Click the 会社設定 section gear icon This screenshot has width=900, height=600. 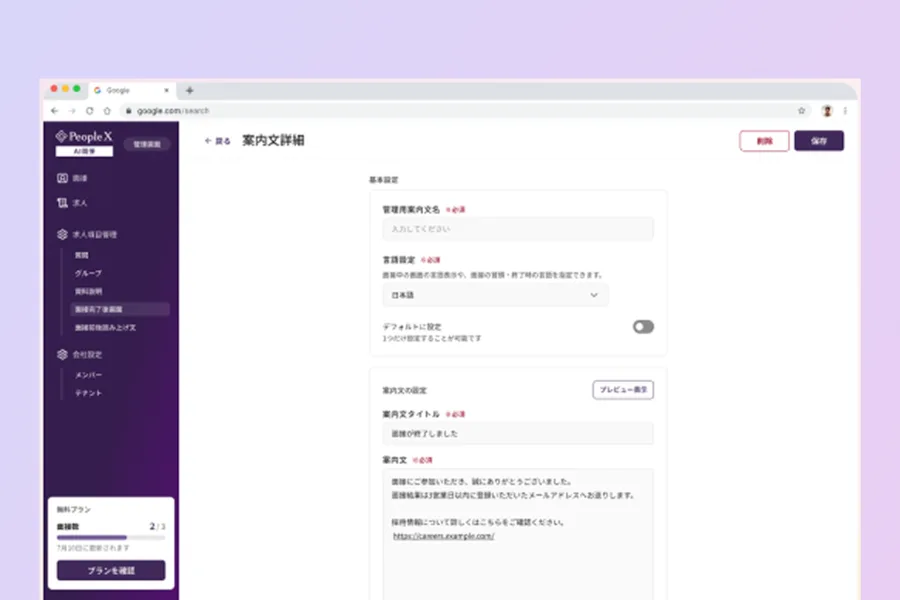(62, 354)
